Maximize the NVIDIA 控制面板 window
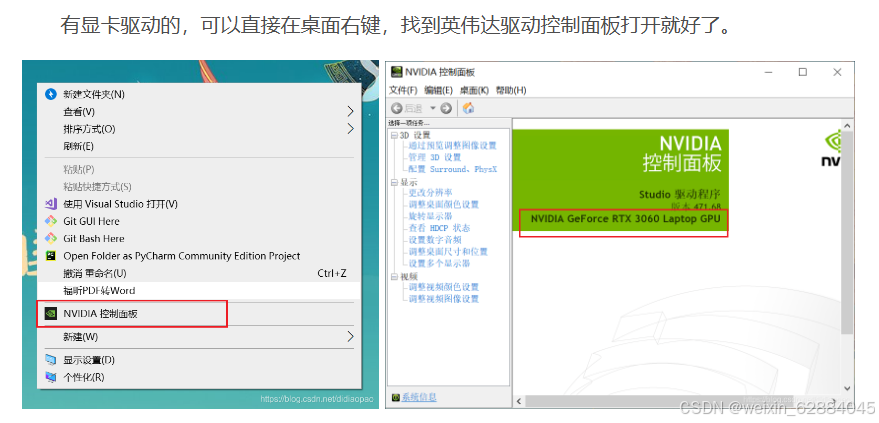Image resolution: width=879 pixels, height=423 pixels. point(803,72)
